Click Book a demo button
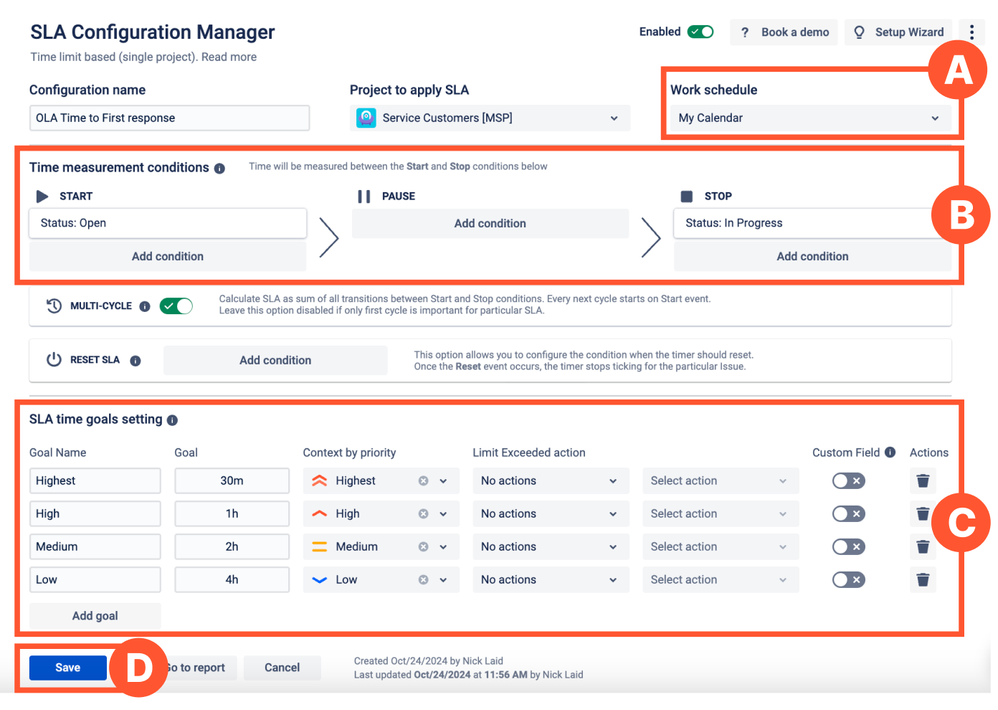Image resolution: width=998 pixels, height=710 pixels. (x=785, y=32)
